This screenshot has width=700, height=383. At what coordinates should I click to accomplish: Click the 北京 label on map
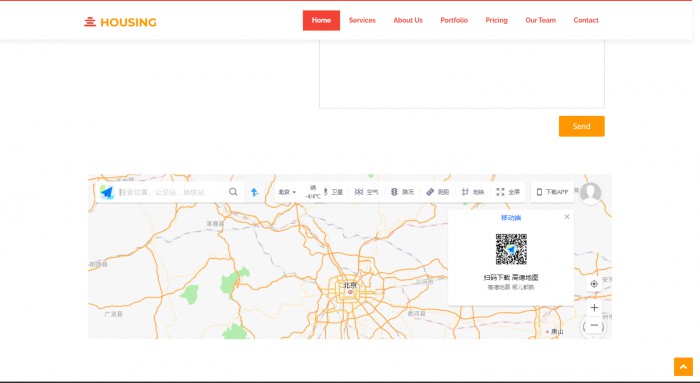pyautogui.click(x=350, y=285)
